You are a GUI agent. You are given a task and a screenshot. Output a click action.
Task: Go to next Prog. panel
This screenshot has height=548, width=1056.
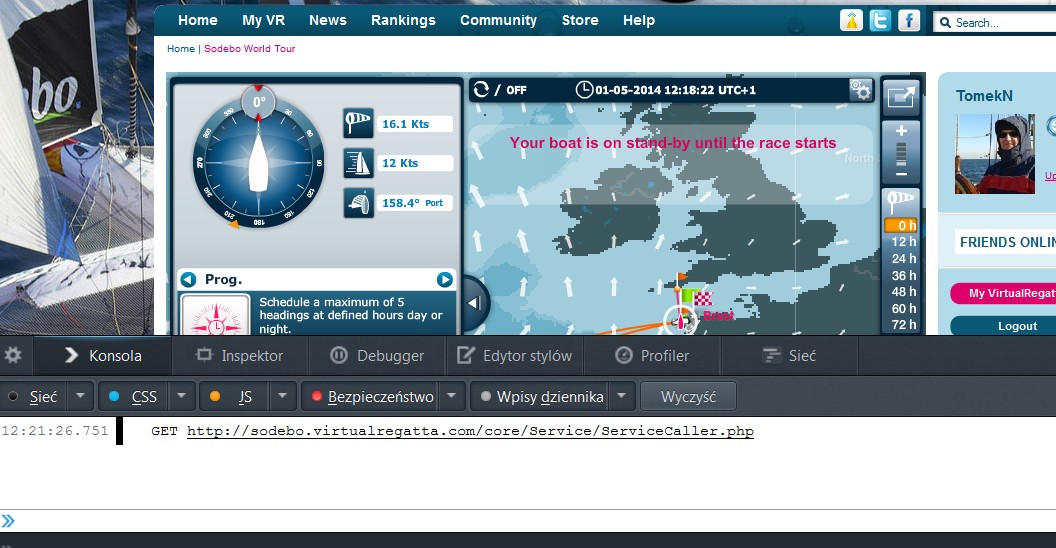coord(444,279)
